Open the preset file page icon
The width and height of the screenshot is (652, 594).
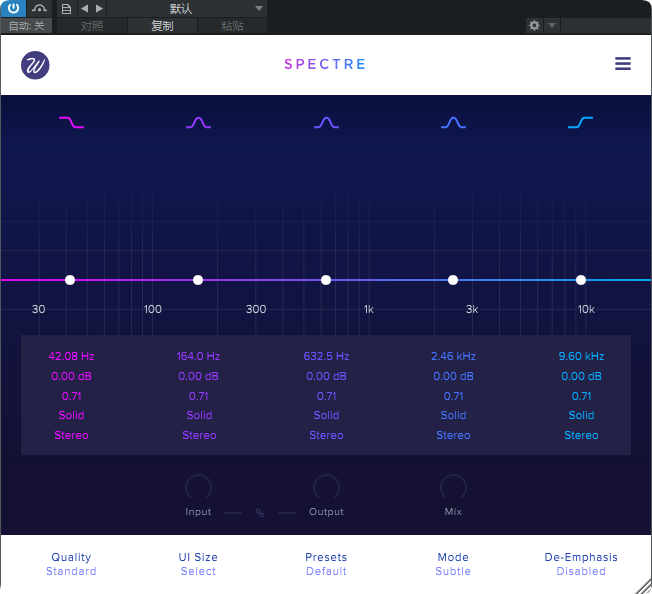tap(67, 9)
